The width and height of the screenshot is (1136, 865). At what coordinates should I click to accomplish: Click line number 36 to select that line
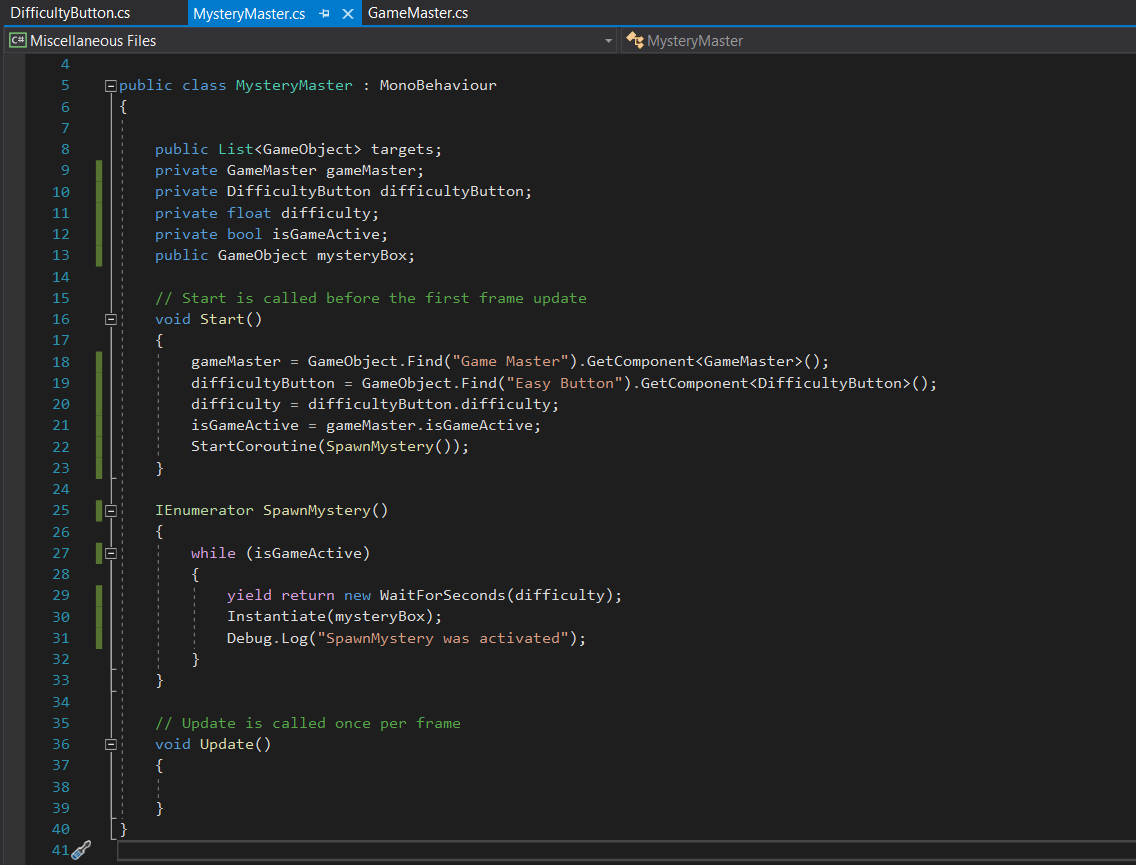tap(61, 744)
